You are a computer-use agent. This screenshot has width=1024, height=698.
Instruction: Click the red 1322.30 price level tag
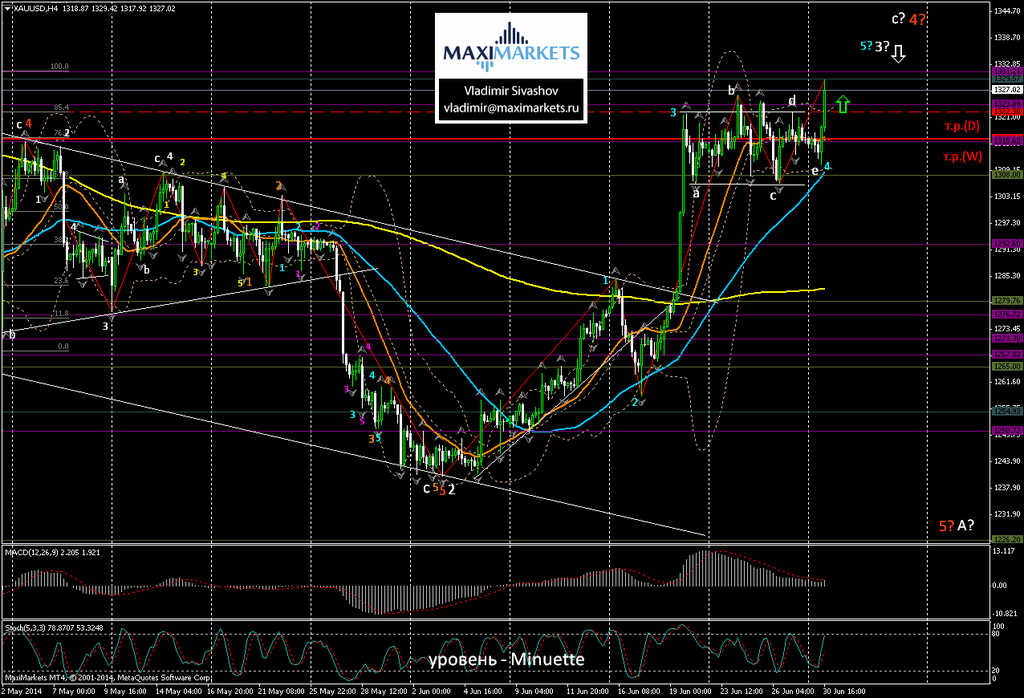point(1006,112)
